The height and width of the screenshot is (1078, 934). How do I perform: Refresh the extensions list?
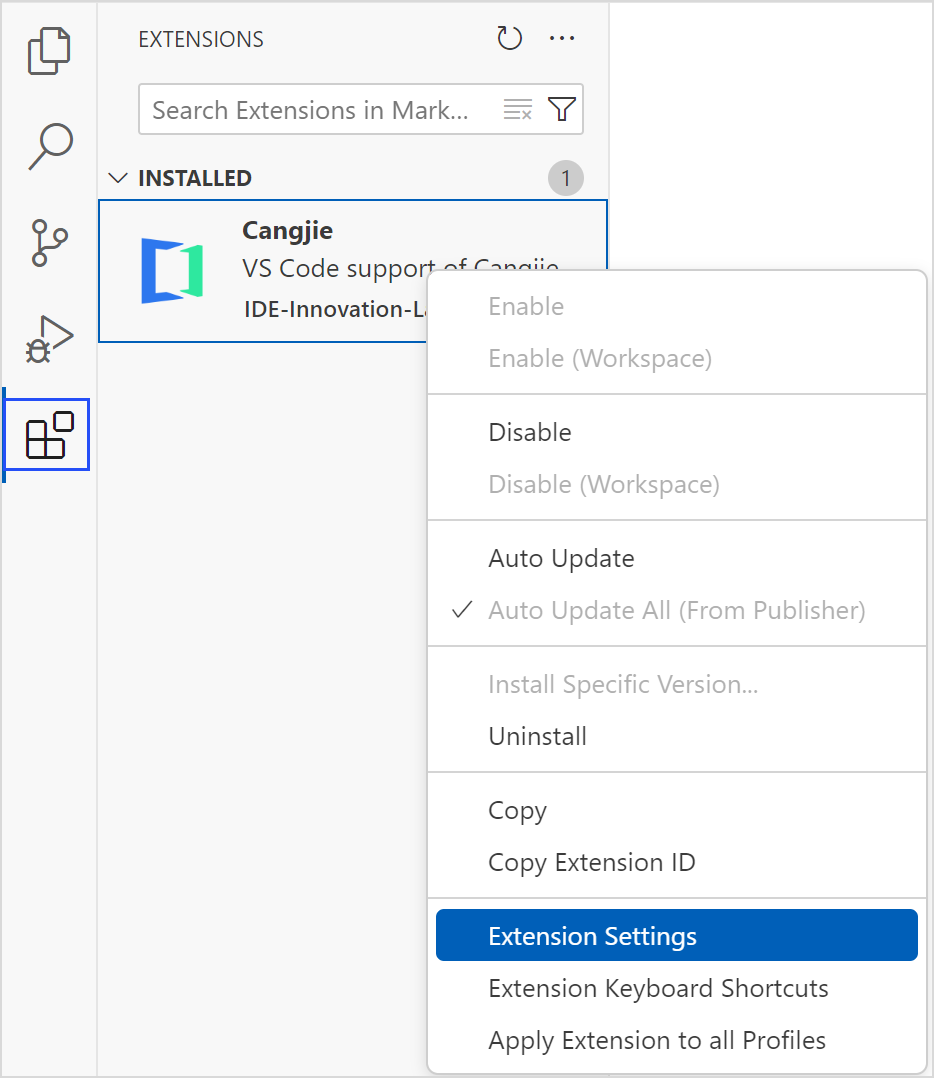coord(510,39)
